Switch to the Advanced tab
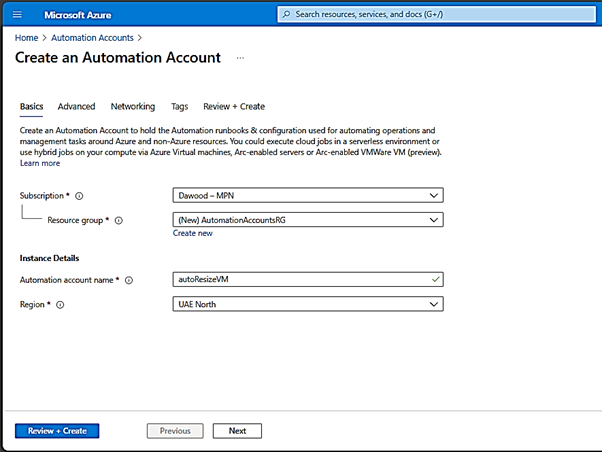602x452 pixels. 76,106
